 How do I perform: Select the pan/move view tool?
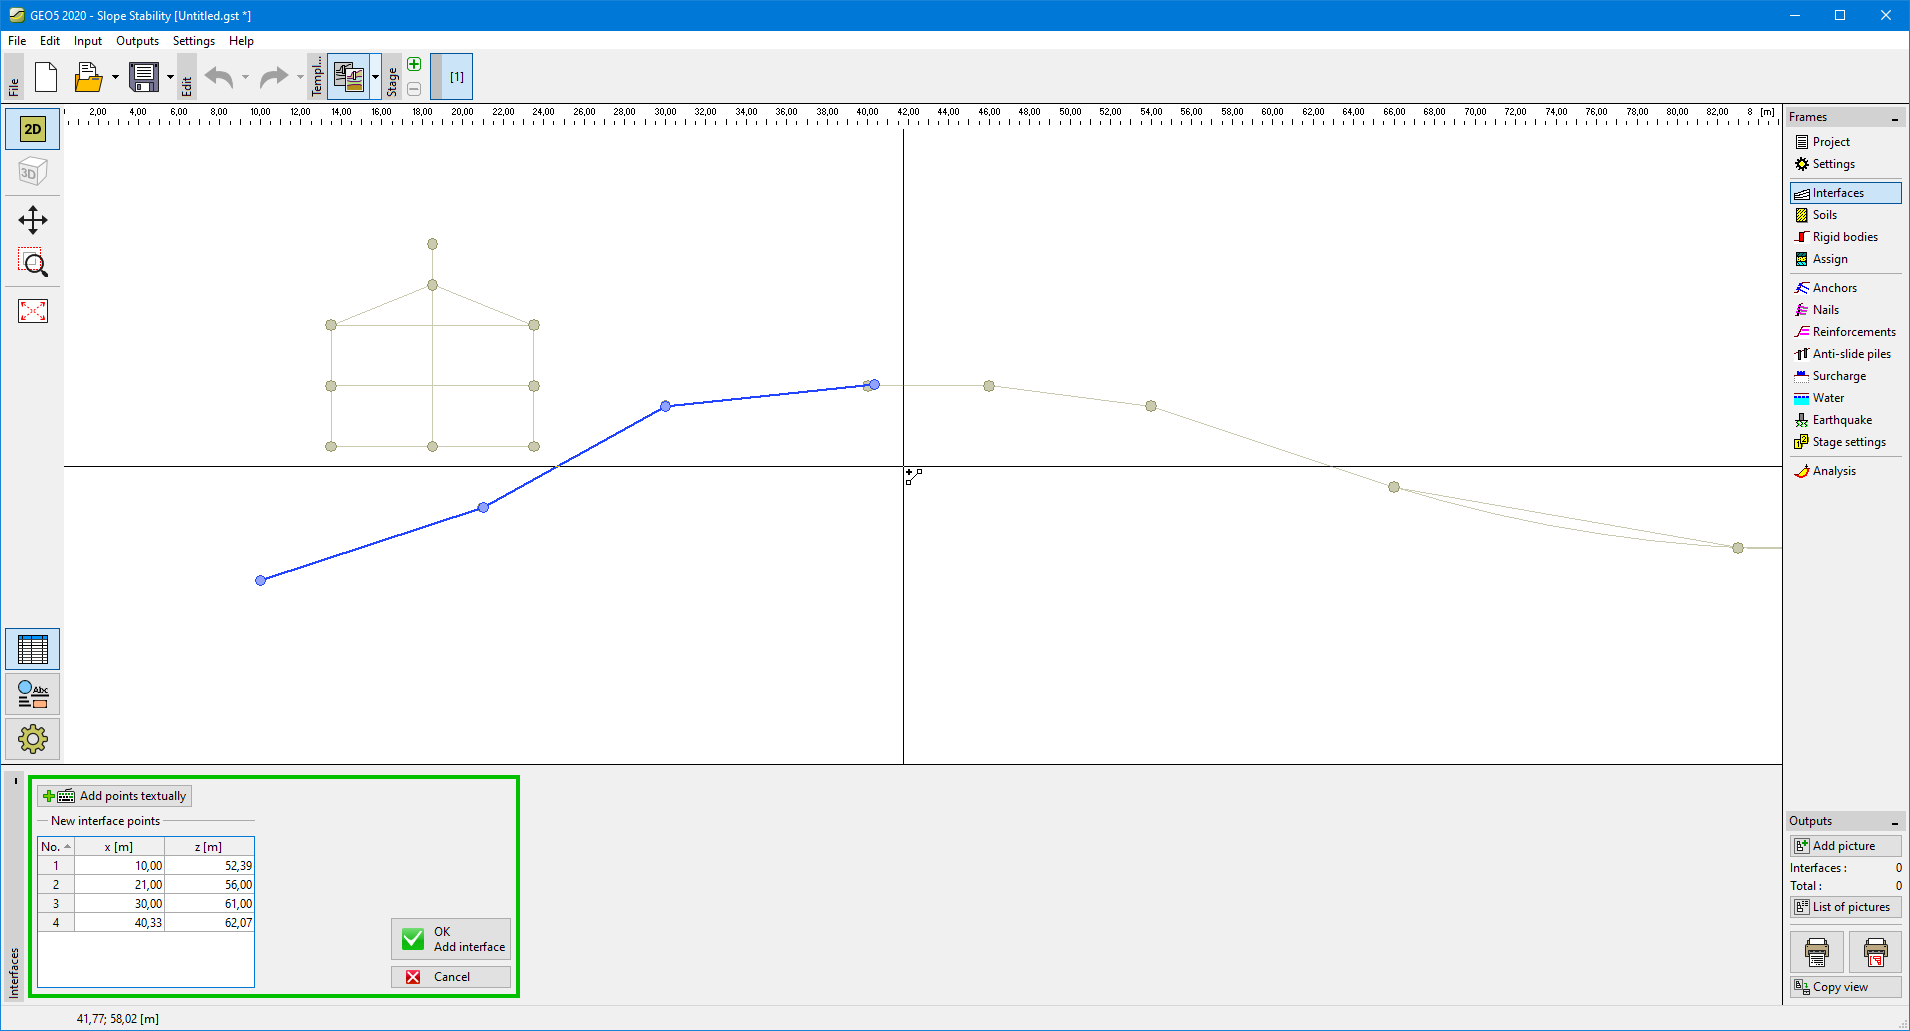pyautogui.click(x=32, y=220)
